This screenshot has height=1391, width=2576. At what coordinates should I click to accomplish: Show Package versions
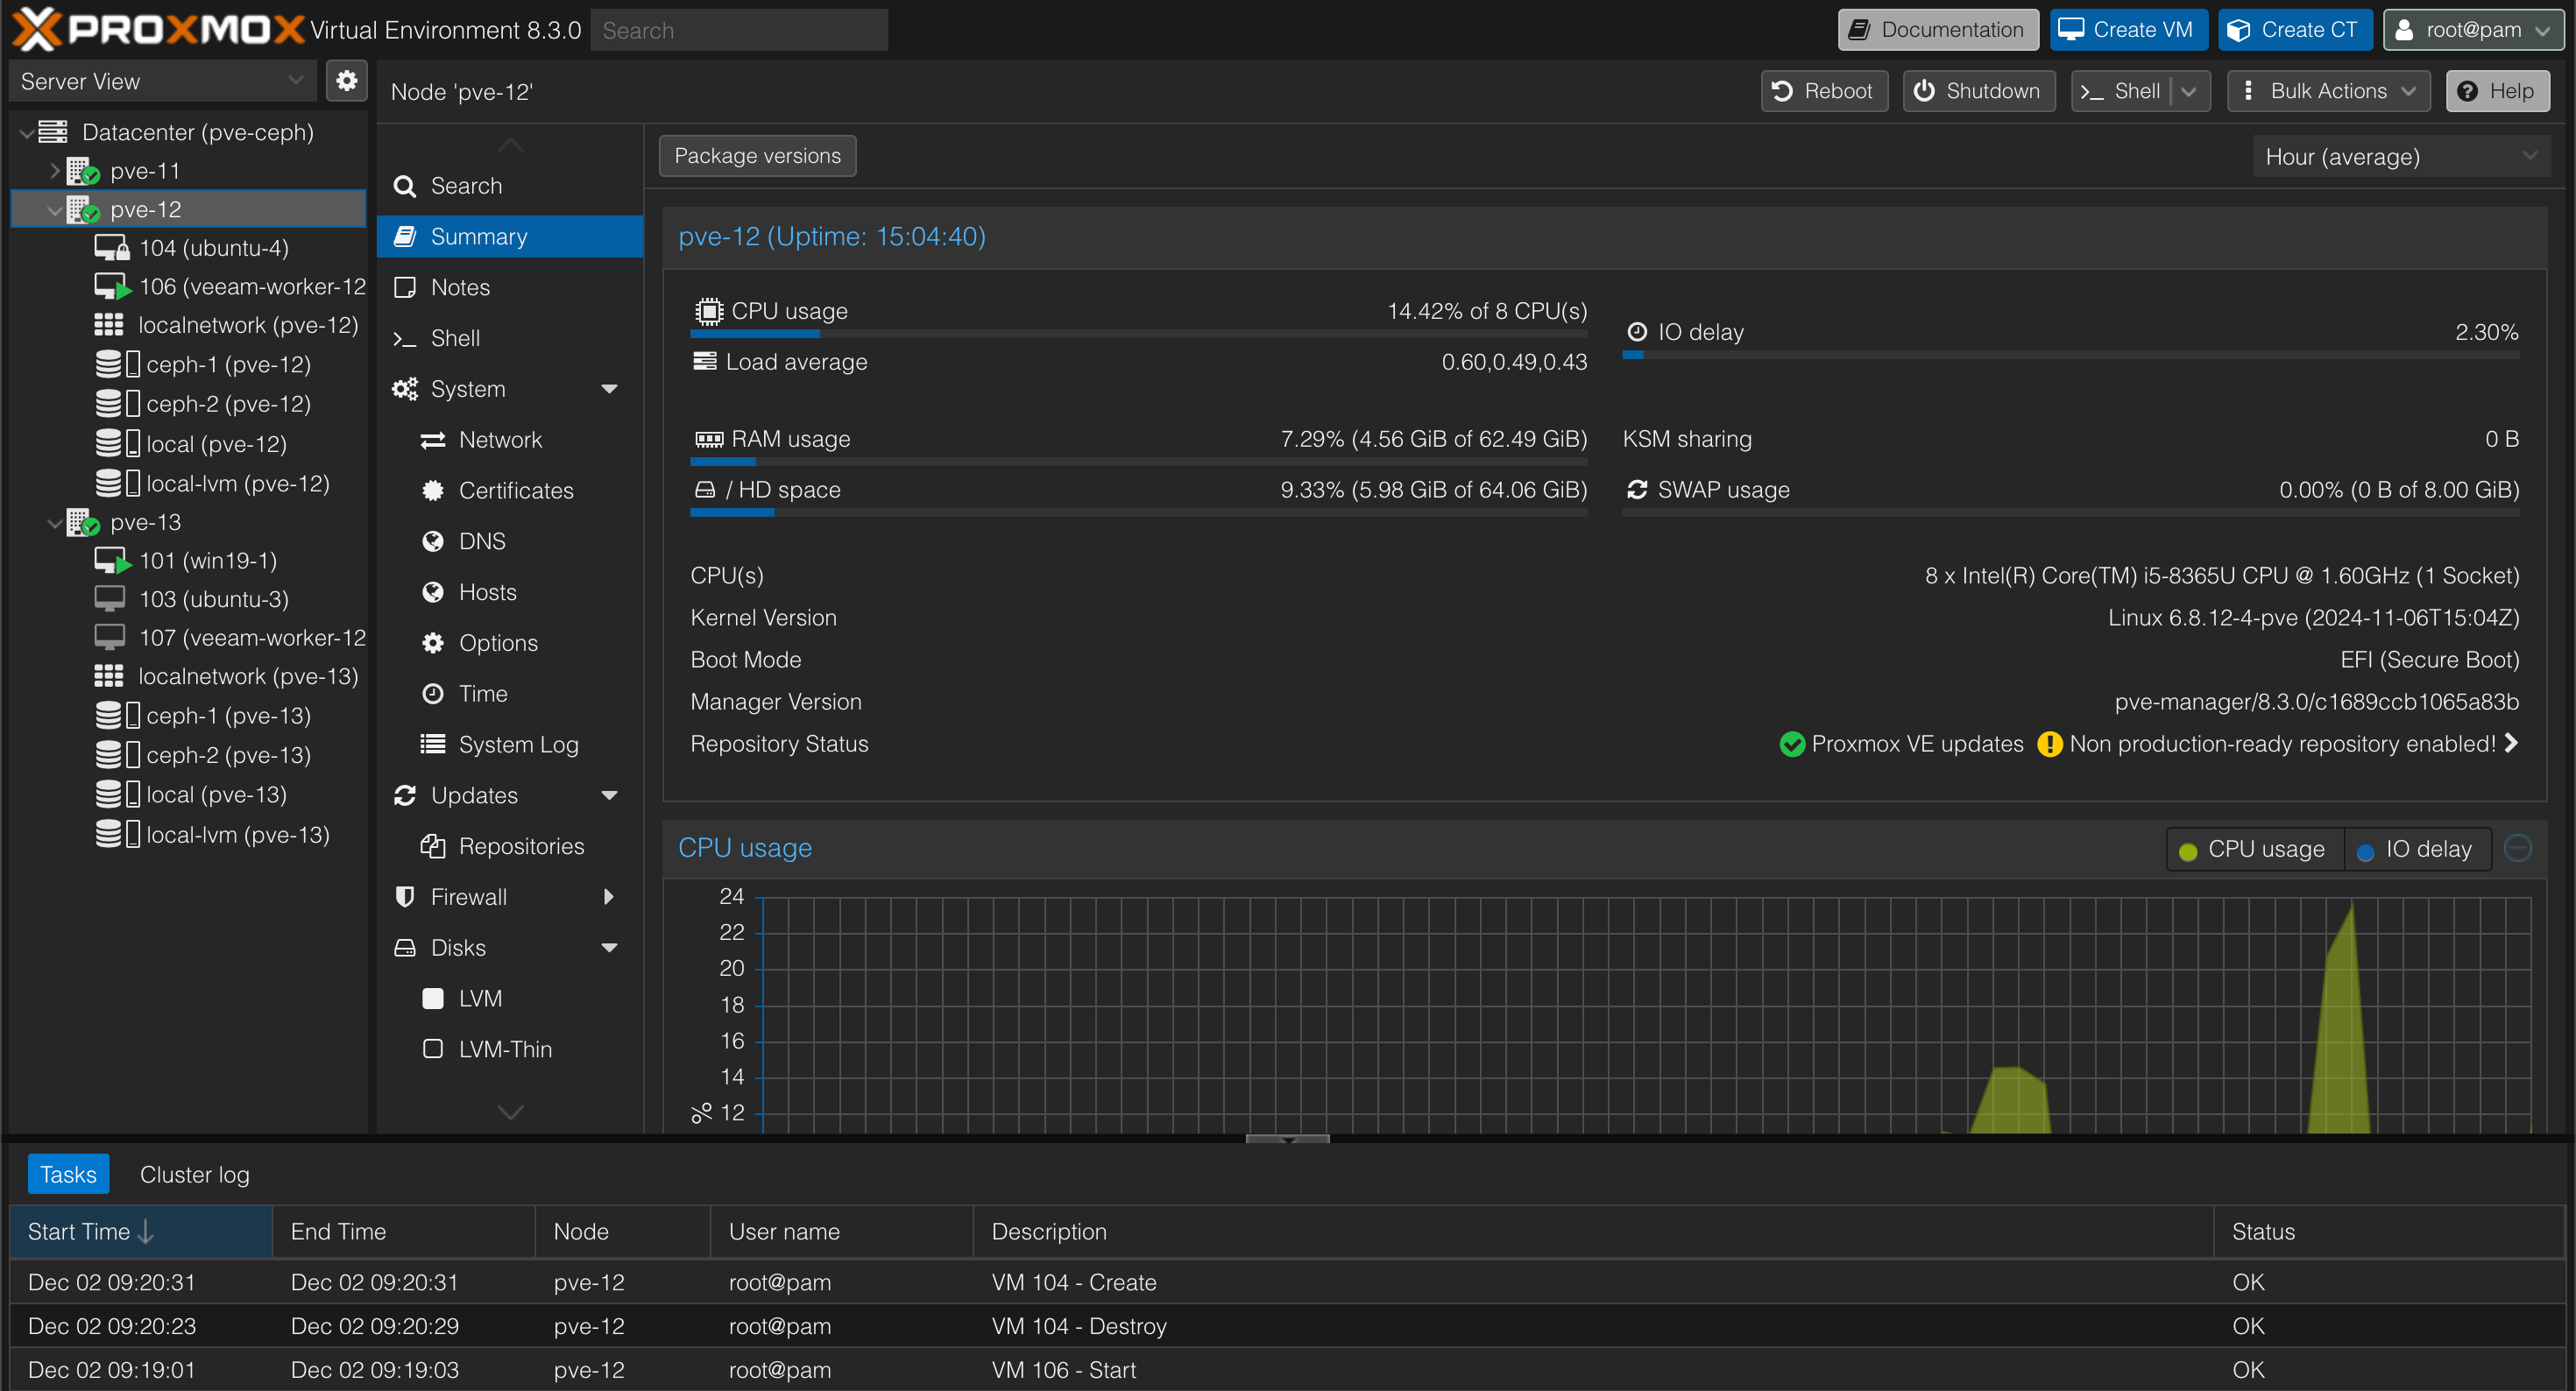tap(758, 156)
